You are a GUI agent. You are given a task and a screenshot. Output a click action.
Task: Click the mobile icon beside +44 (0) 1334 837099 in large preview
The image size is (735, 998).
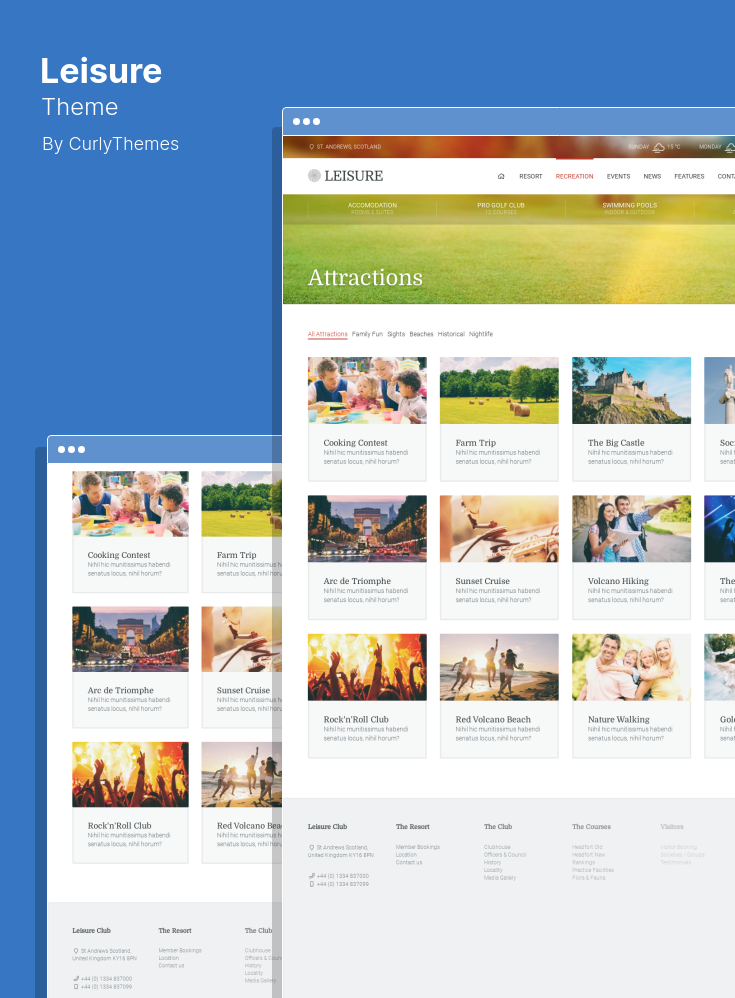click(311, 884)
